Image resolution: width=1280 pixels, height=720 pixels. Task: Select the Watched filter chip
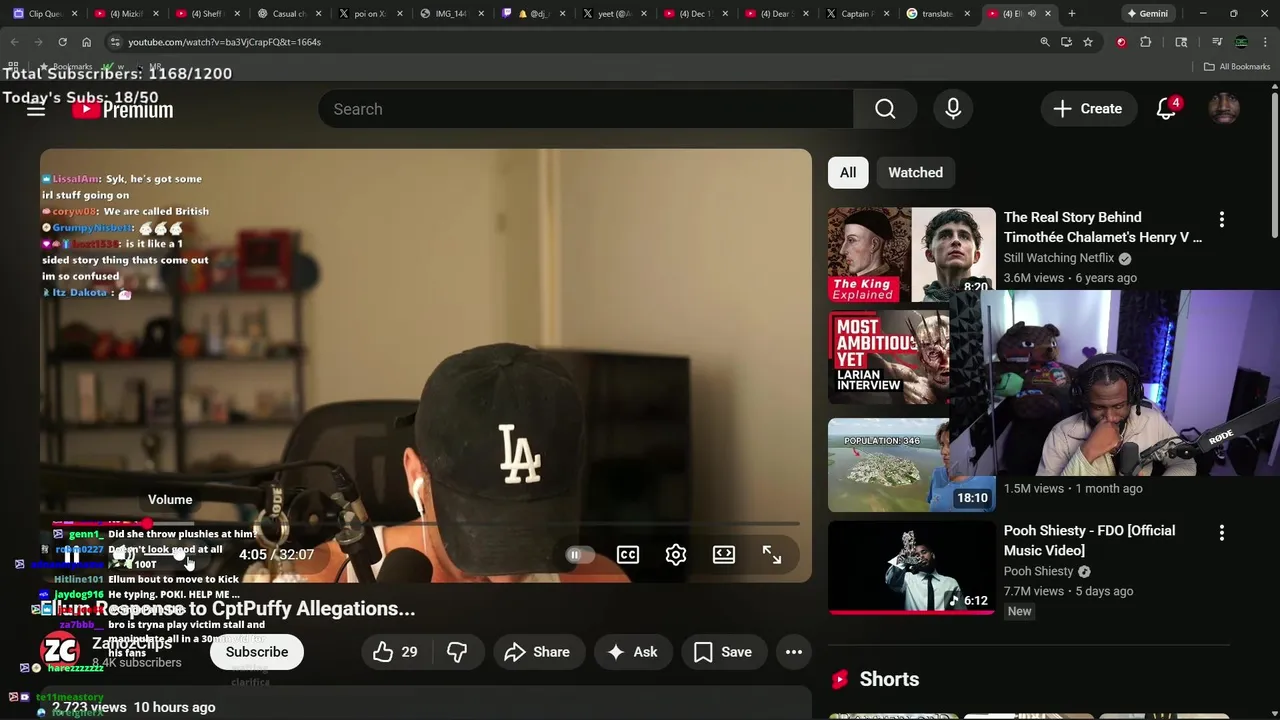tap(916, 172)
